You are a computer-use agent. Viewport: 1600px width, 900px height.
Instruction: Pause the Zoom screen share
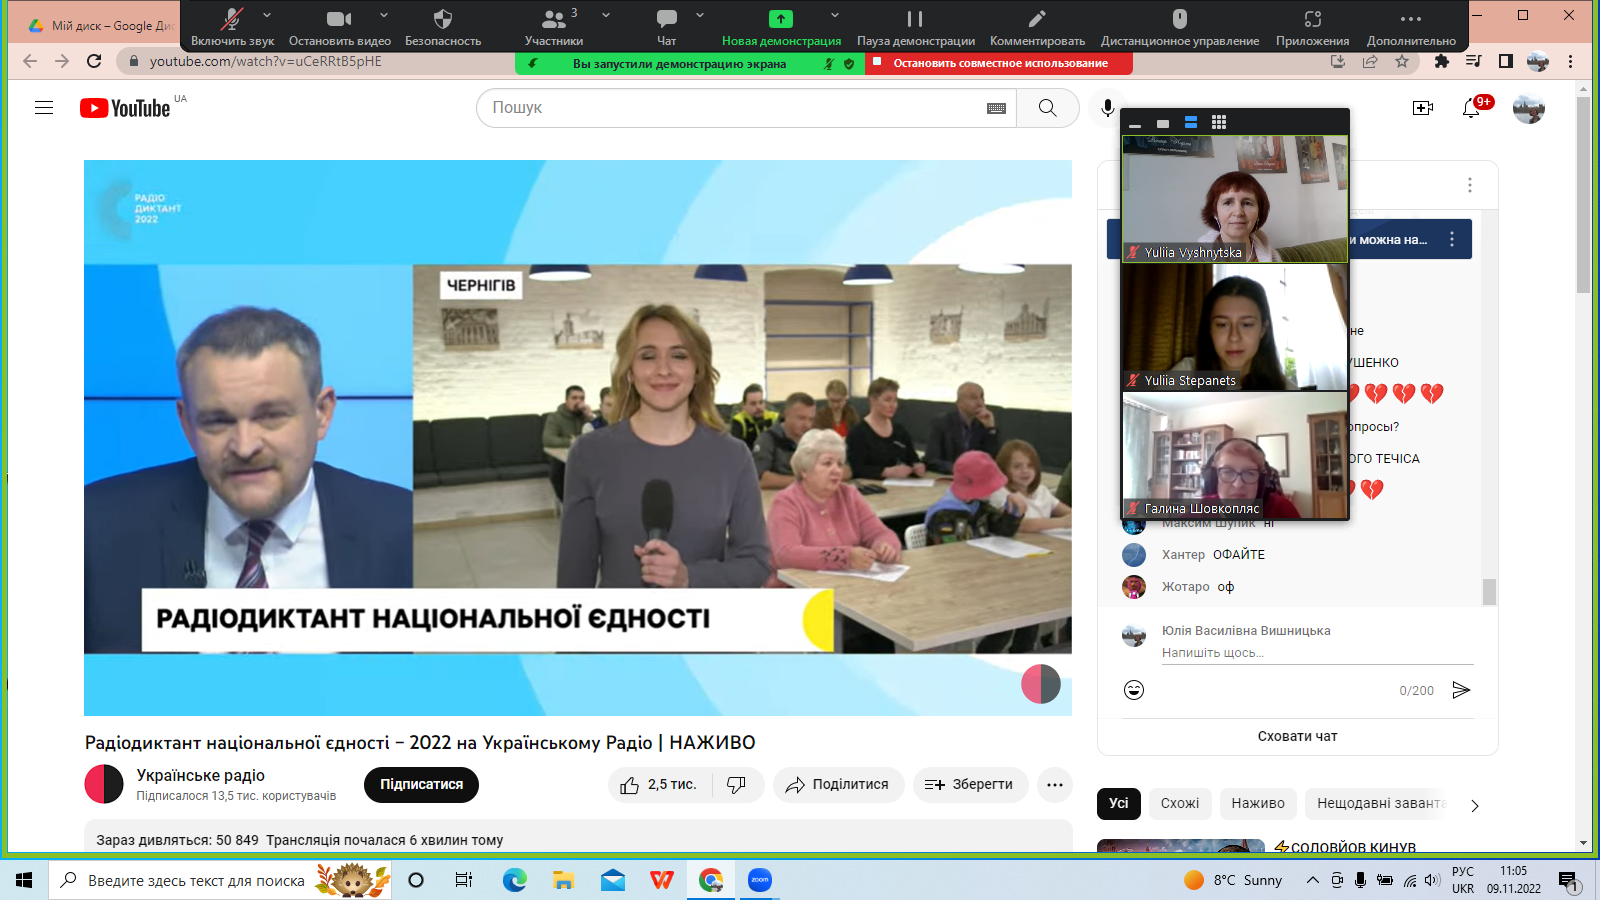[915, 19]
